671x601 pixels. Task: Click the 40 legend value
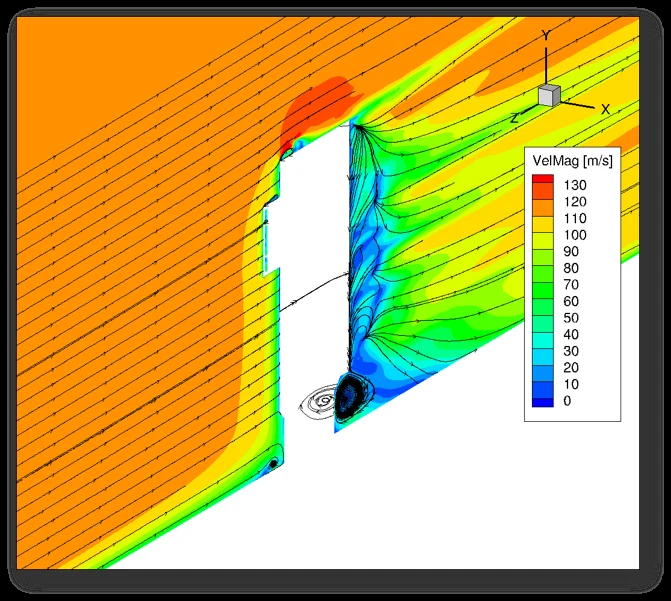571,334
